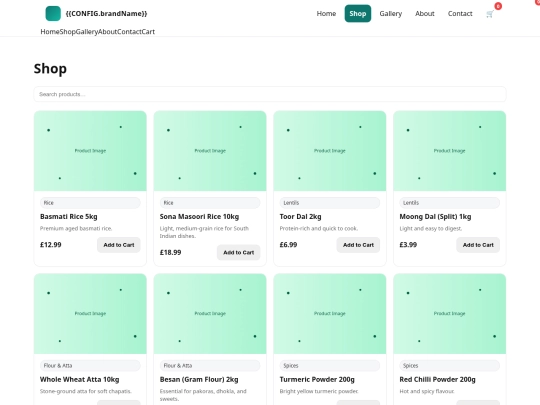Click Flour & Atta tag on Whole Wheat card
This screenshot has width=540, height=405.
click(x=90, y=365)
